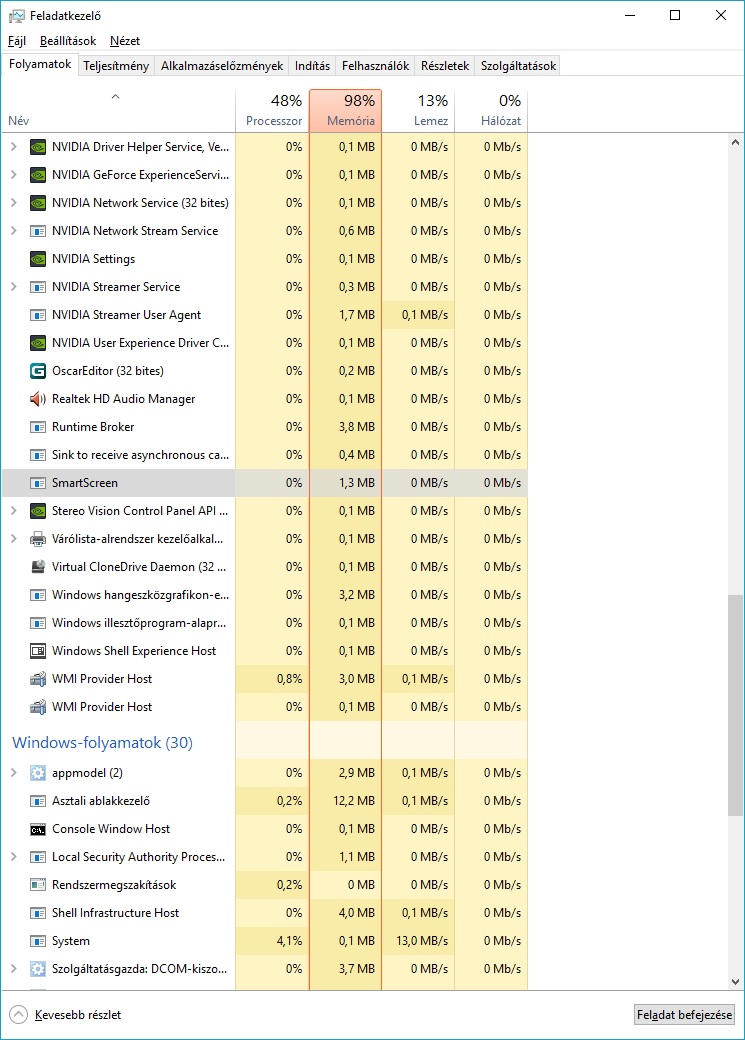Open the Beállítások menu
The width and height of the screenshot is (745, 1040).
pyautogui.click(x=68, y=41)
